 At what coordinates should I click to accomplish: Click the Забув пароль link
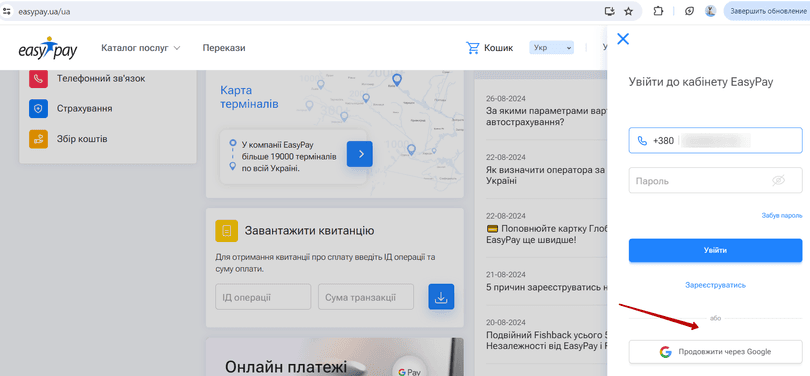tap(782, 215)
